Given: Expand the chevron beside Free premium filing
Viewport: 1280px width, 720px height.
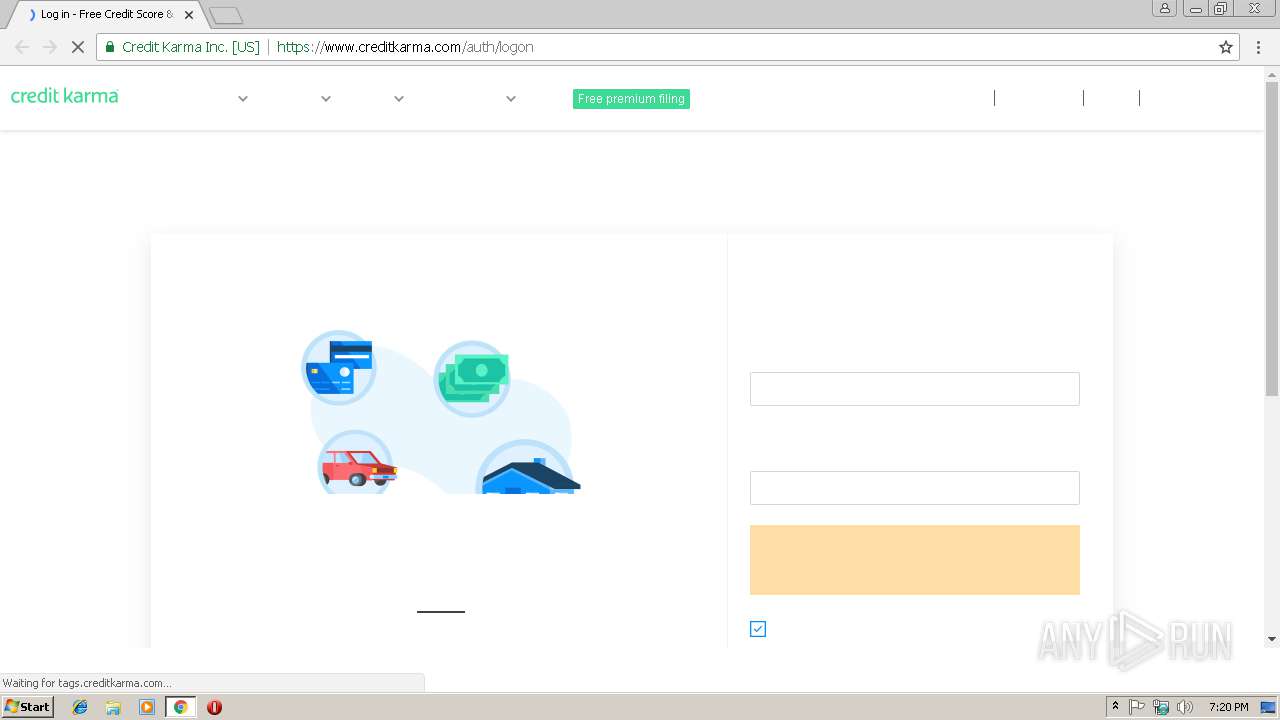Looking at the screenshot, I should pos(511,99).
